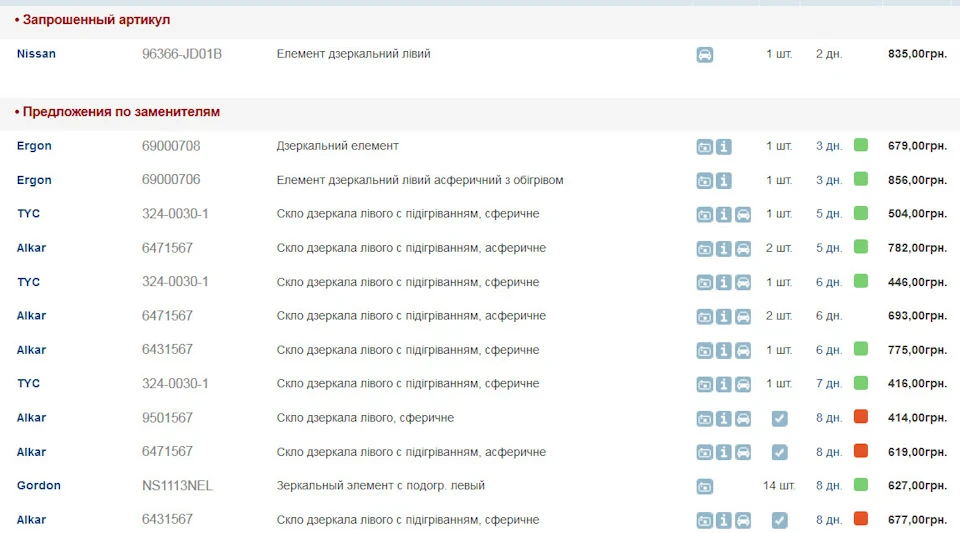Open the Nissan brand link
The height and width of the screenshot is (533, 960).
tap(36, 54)
